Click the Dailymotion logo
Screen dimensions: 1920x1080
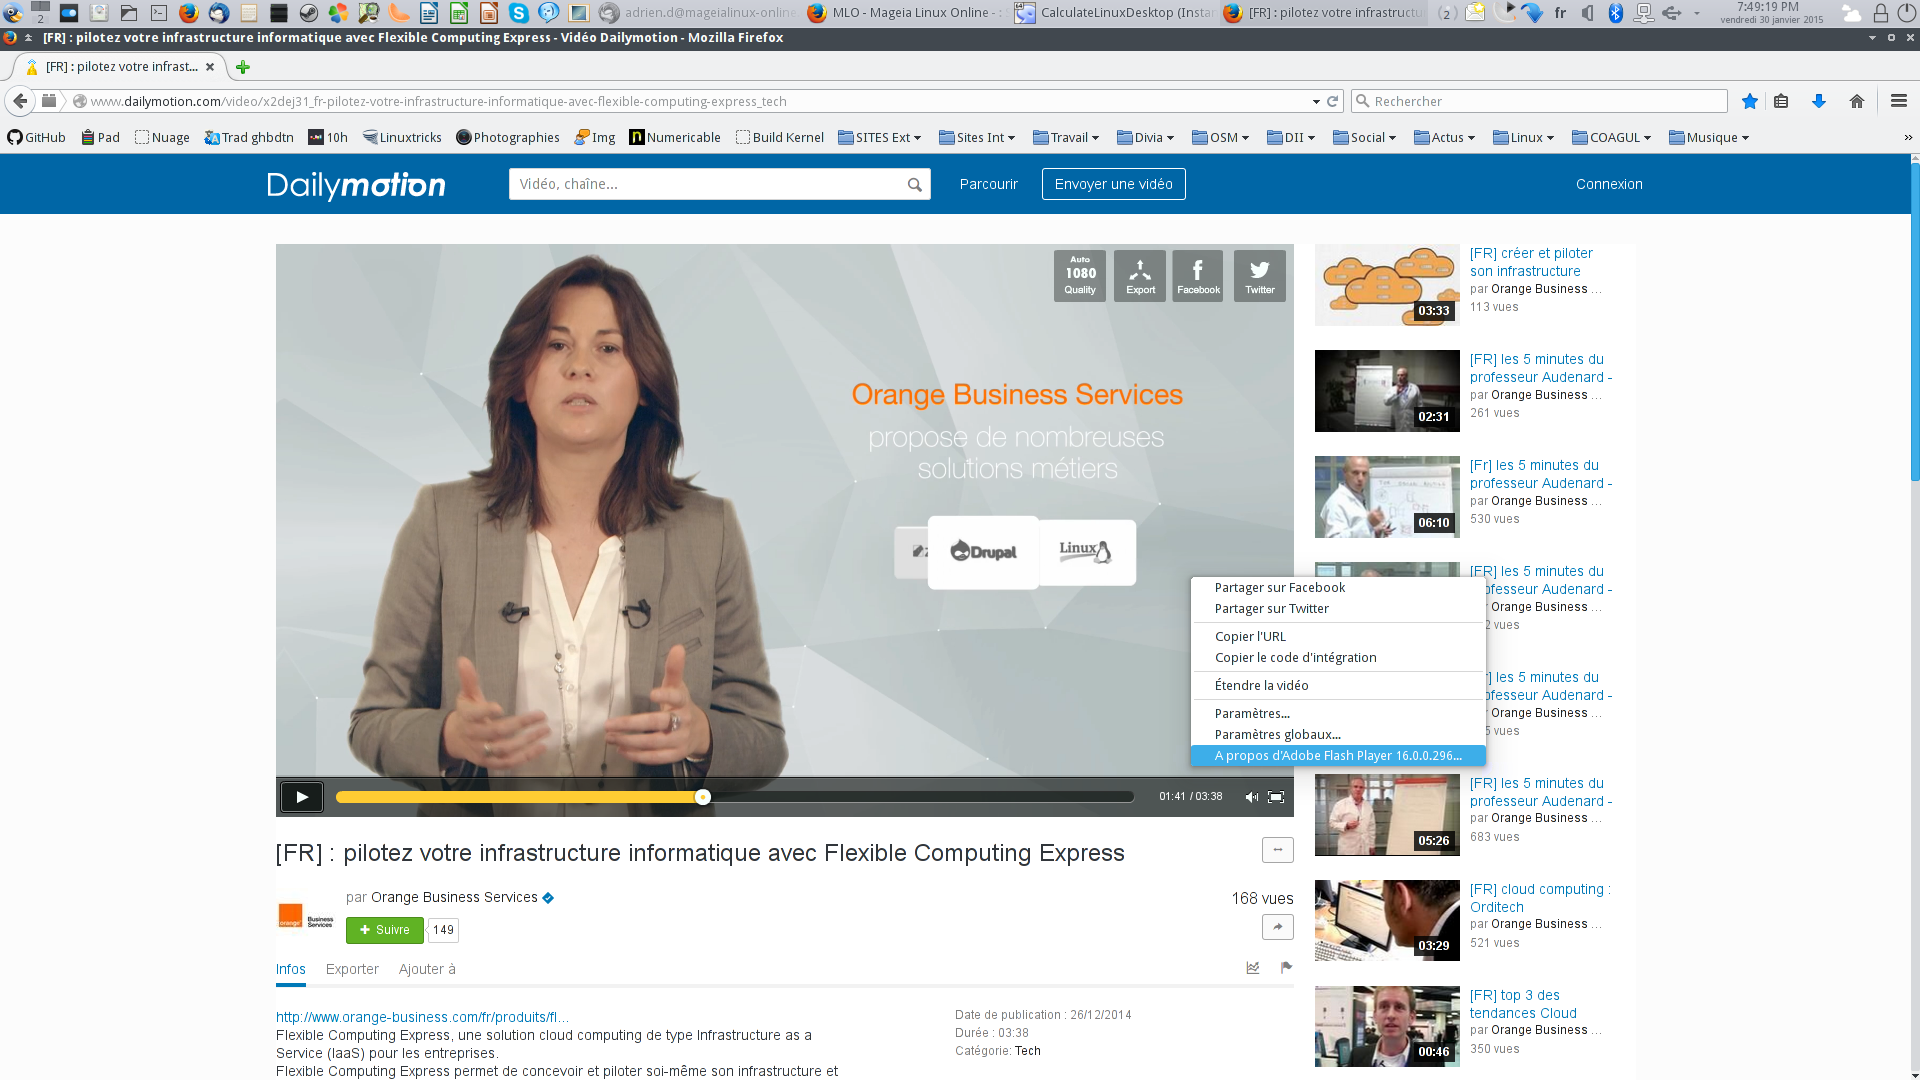(x=356, y=185)
